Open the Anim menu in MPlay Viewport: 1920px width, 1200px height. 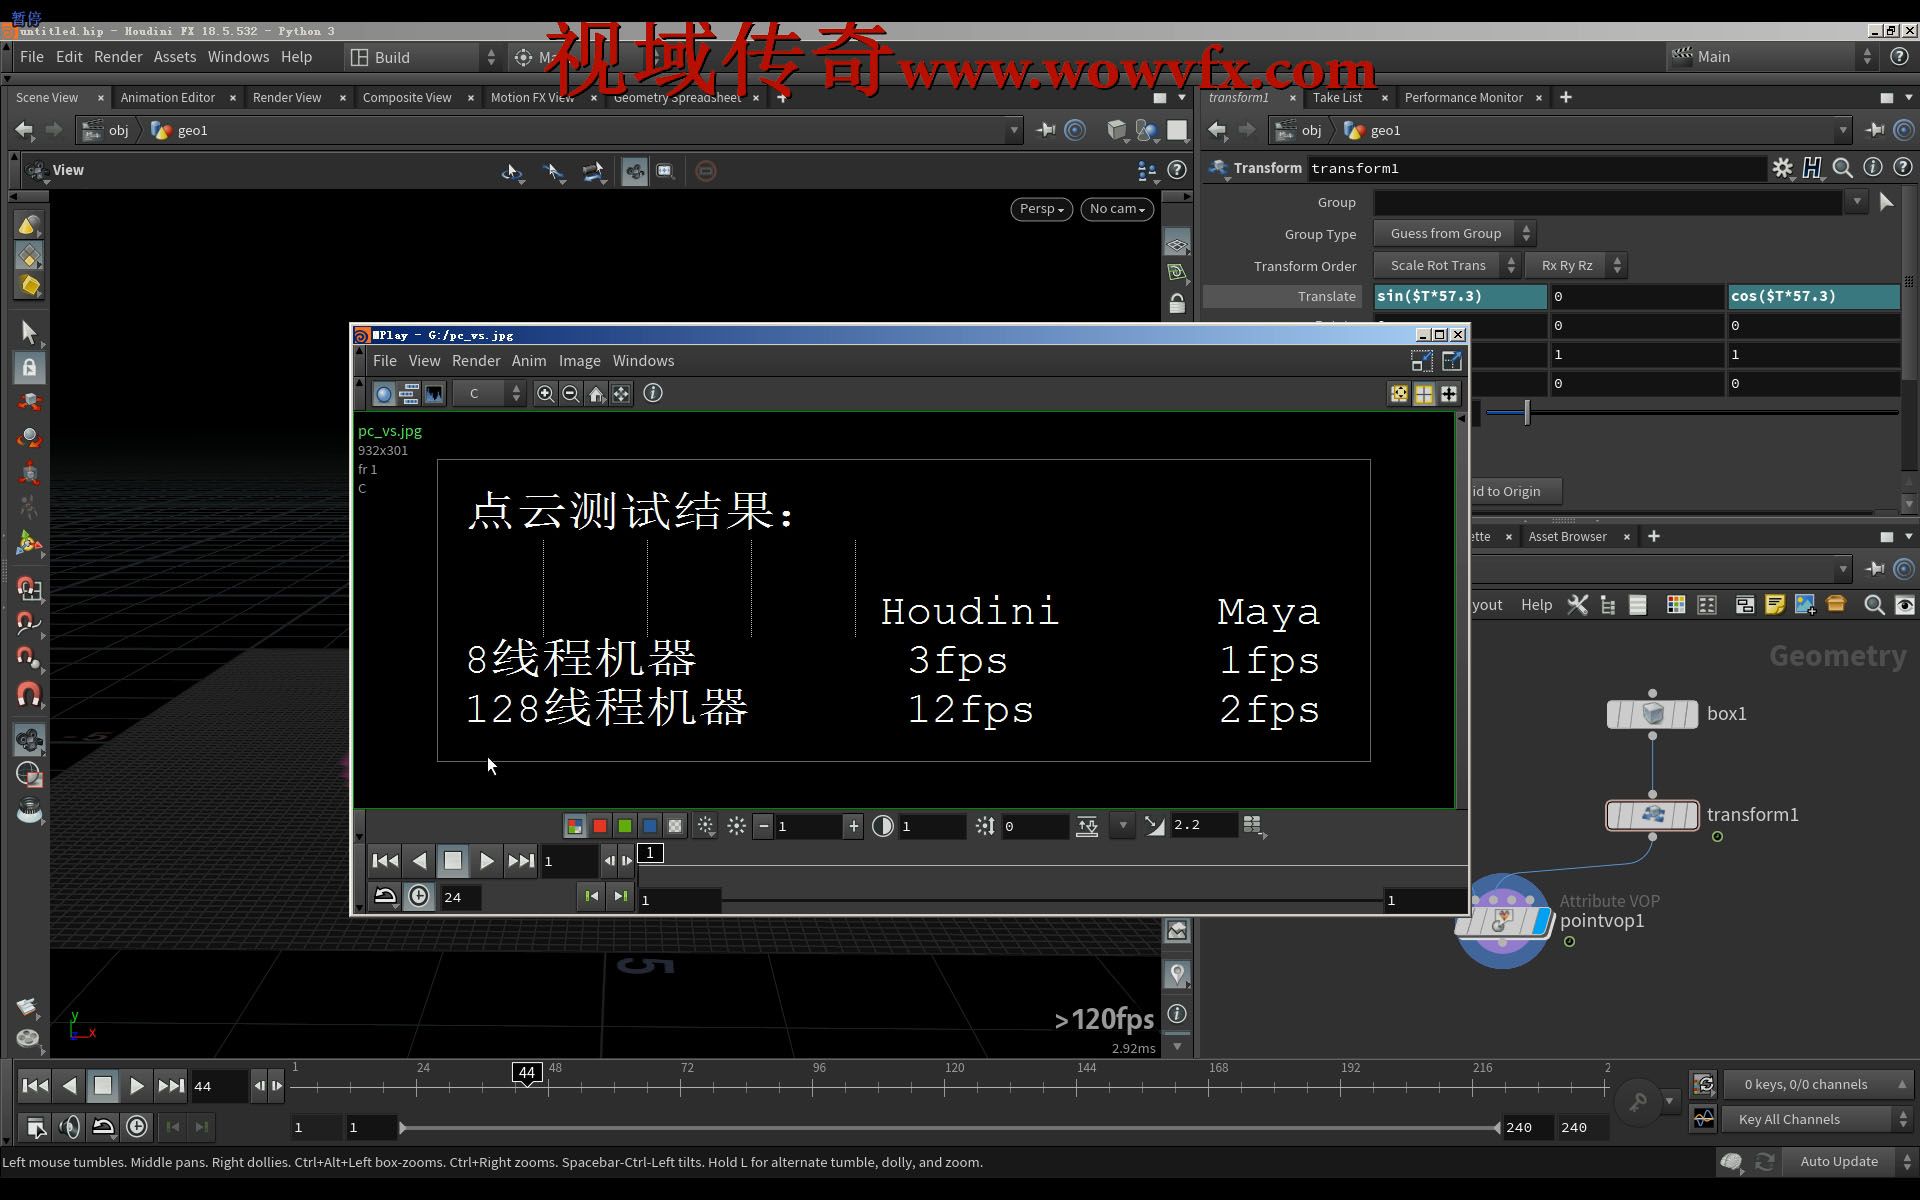[x=529, y=361]
